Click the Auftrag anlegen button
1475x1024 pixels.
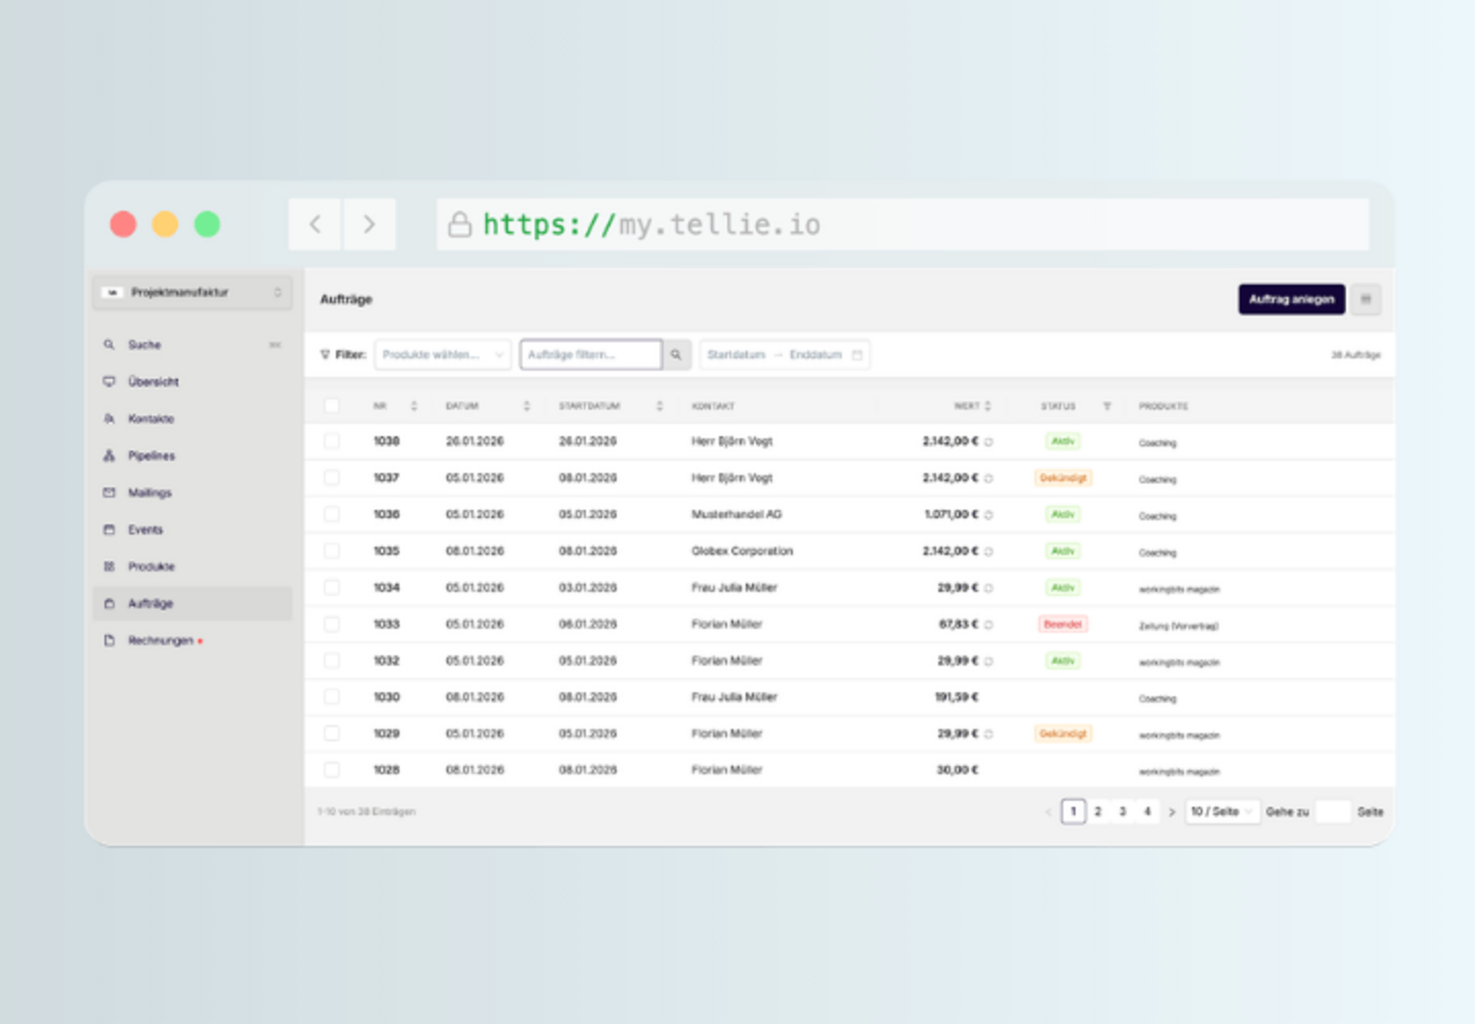1291,299
